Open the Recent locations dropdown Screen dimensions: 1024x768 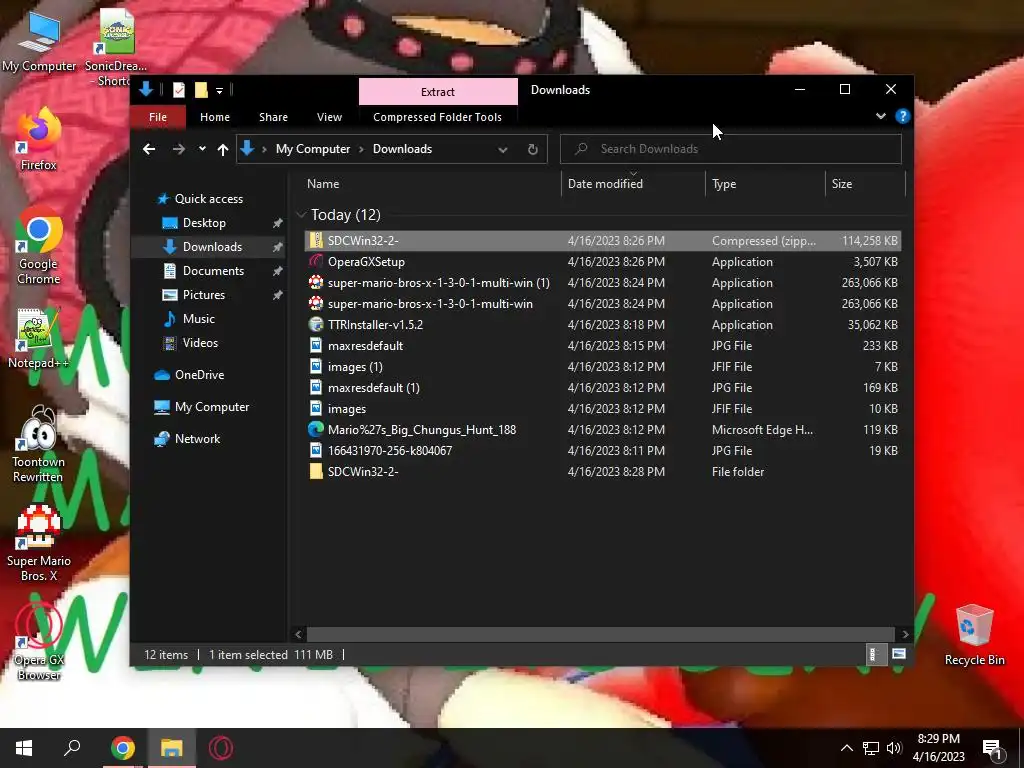(x=202, y=149)
